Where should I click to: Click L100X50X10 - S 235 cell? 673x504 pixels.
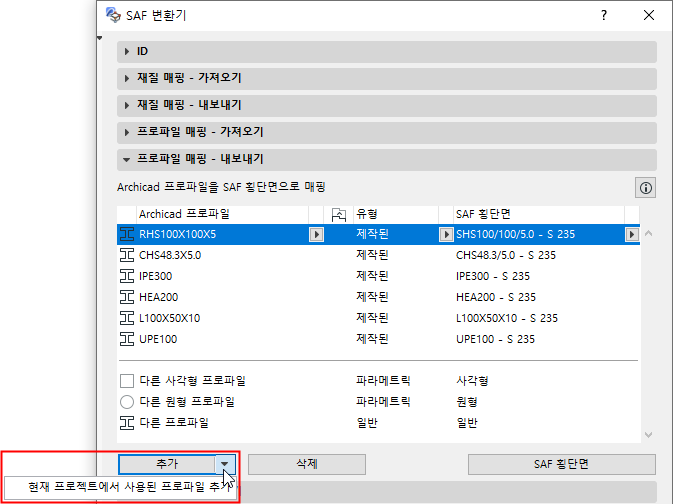[506, 319]
